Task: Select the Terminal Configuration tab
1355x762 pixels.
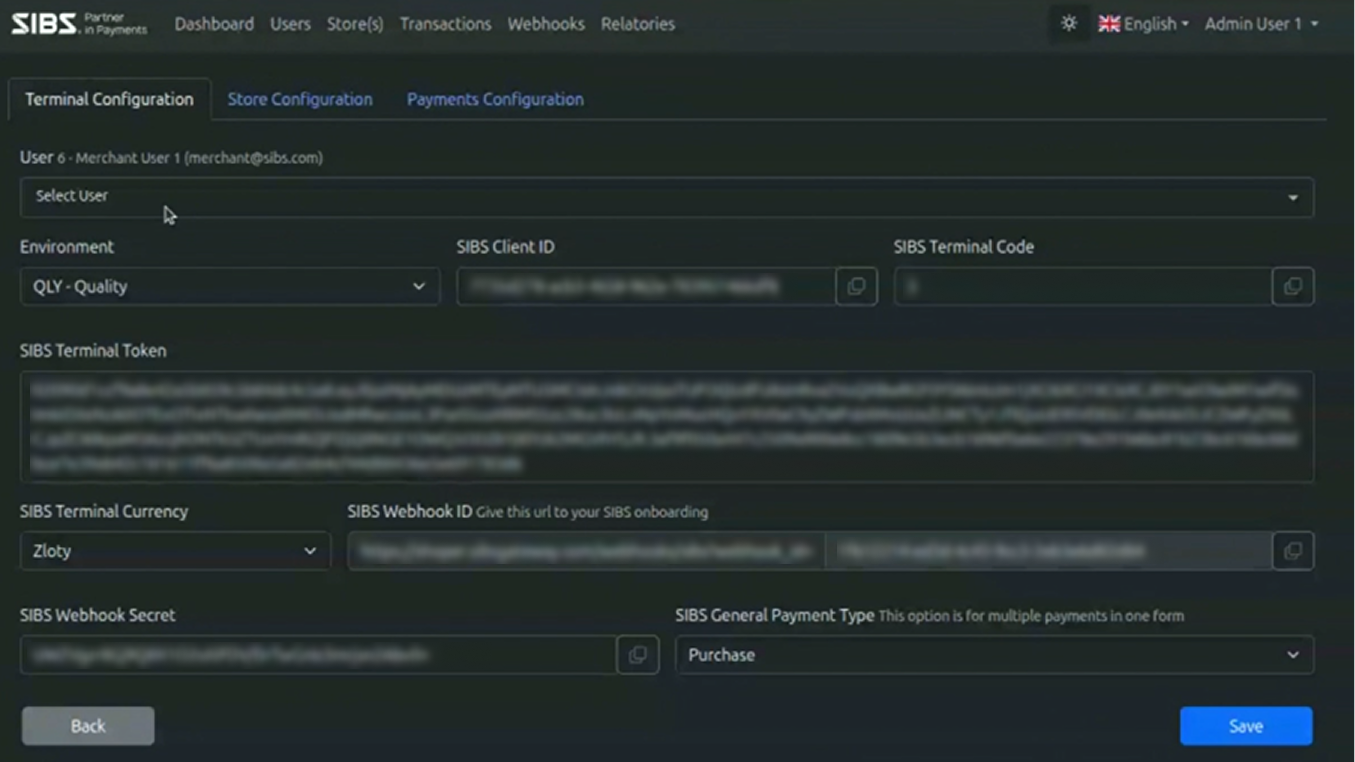Action: tap(109, 99)
